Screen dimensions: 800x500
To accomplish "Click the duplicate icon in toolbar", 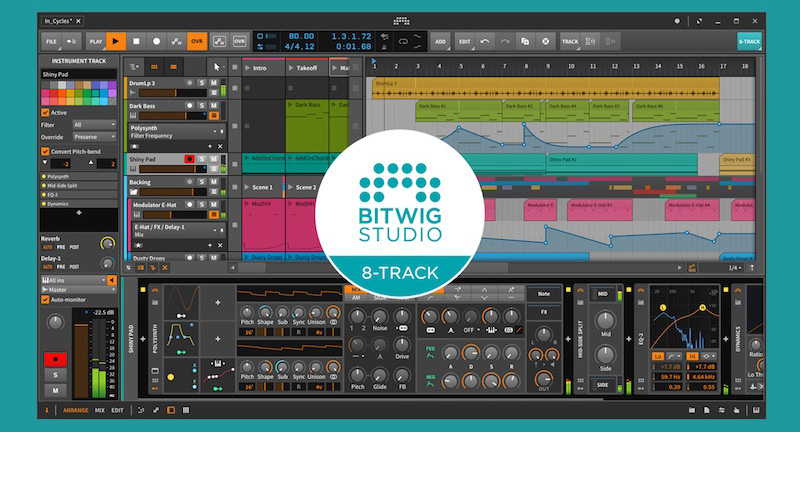I will (525, 41).
